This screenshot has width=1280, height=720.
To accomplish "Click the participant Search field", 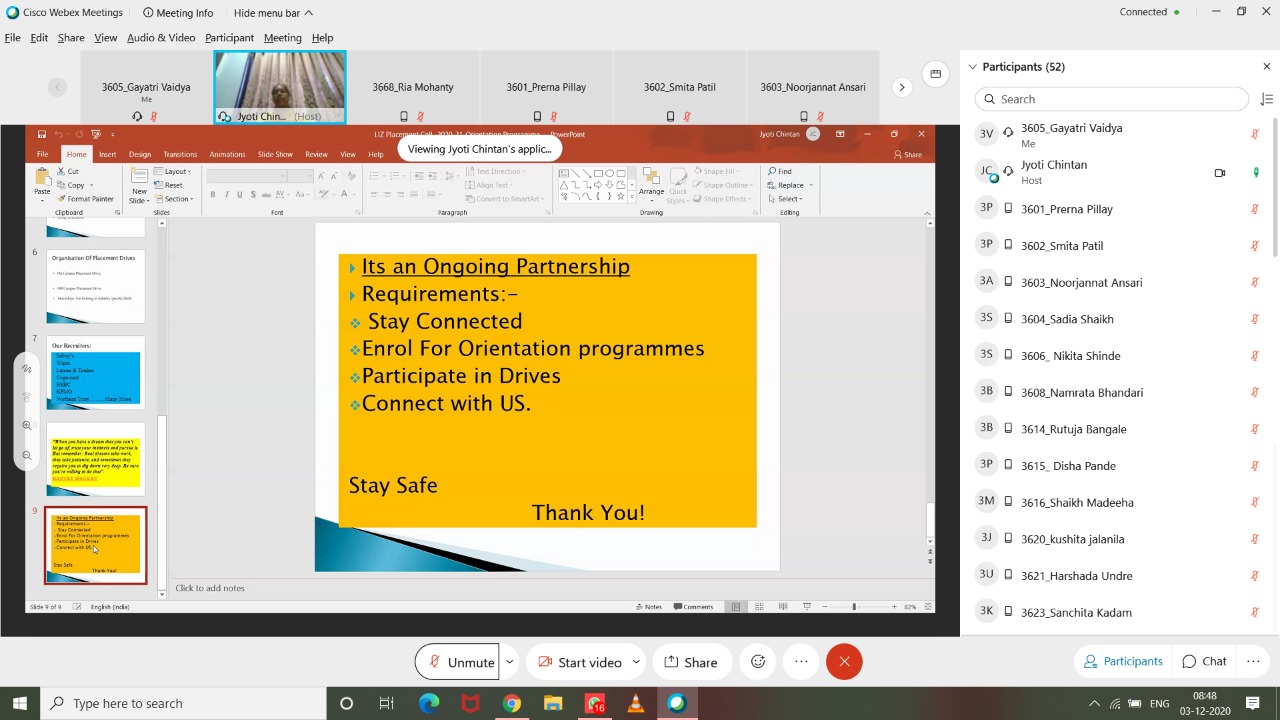I will (x=1110, y=99).
